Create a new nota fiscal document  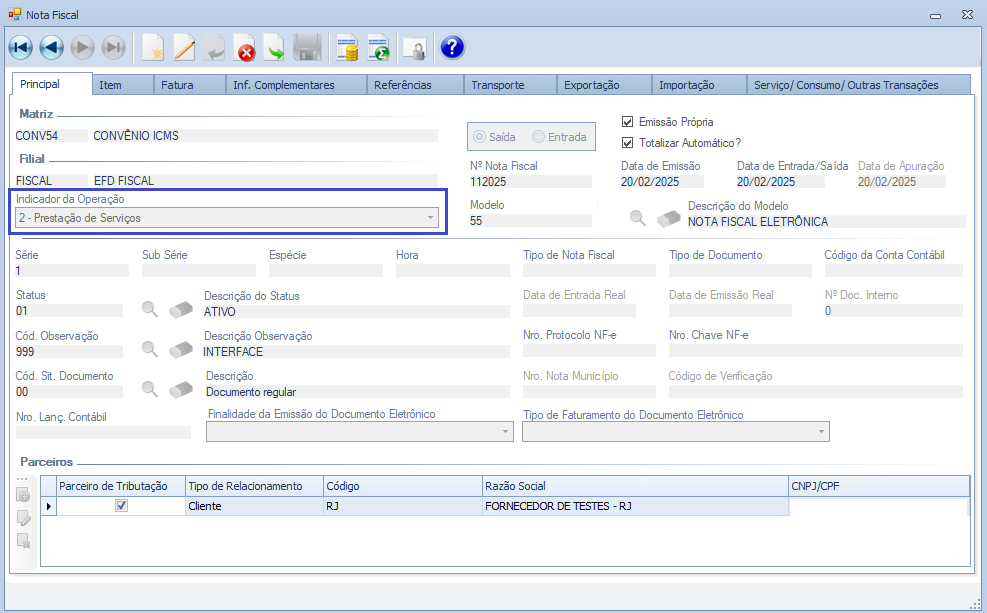153,47
